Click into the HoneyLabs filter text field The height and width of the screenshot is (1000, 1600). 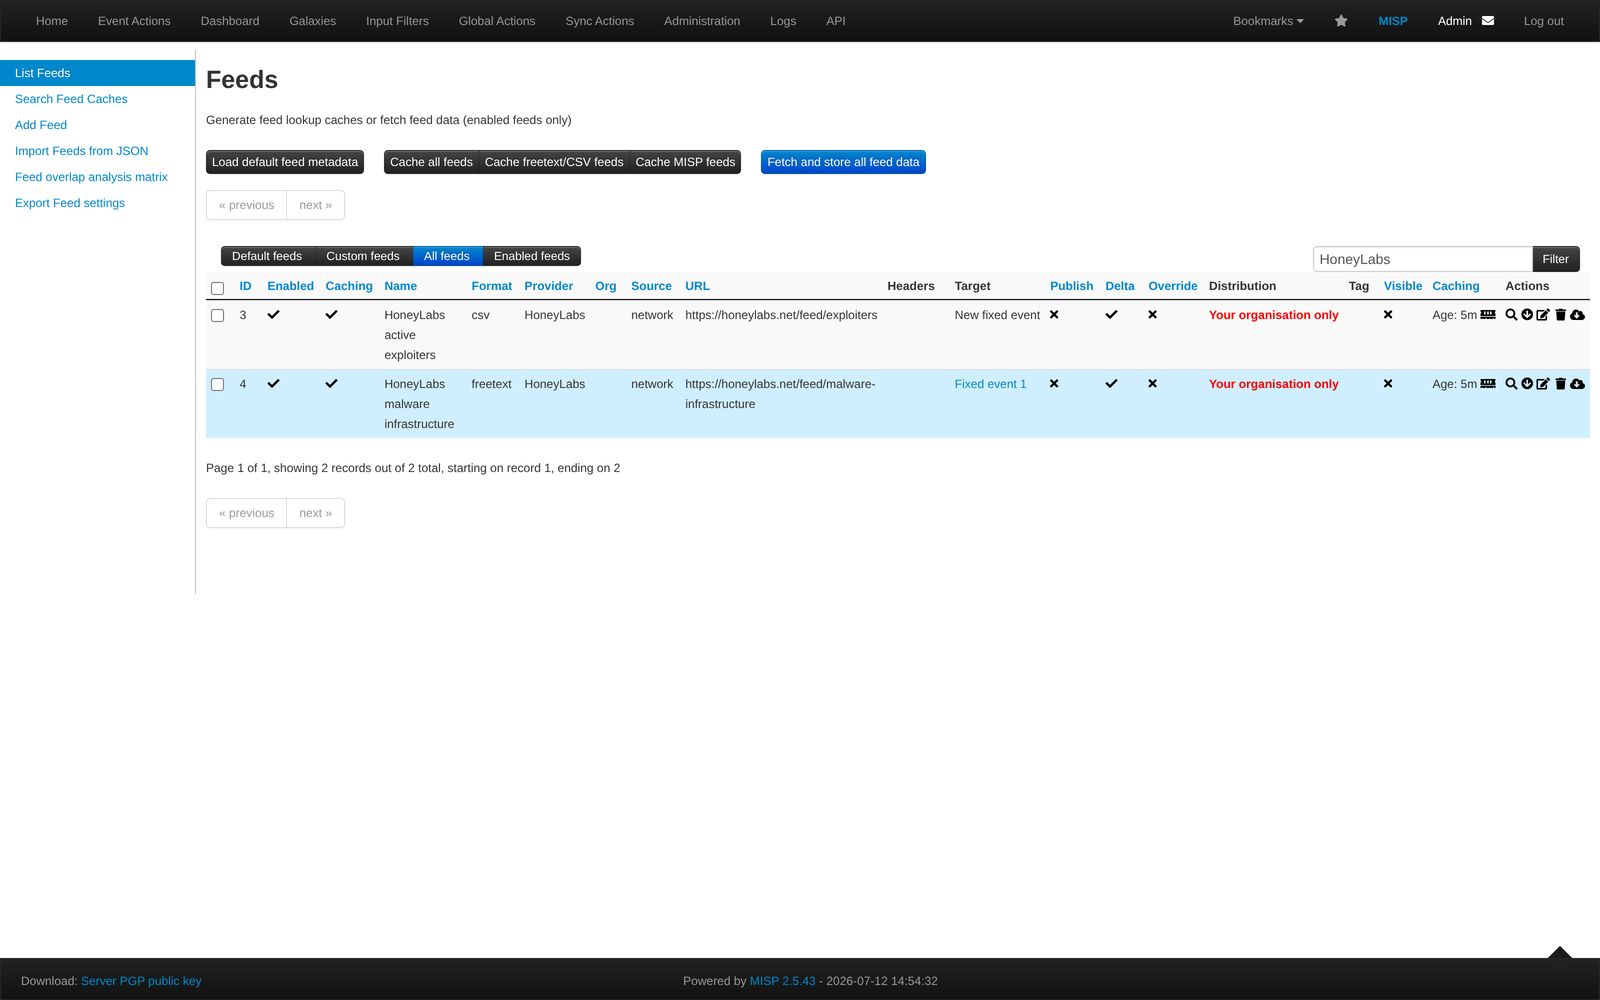1422,259
